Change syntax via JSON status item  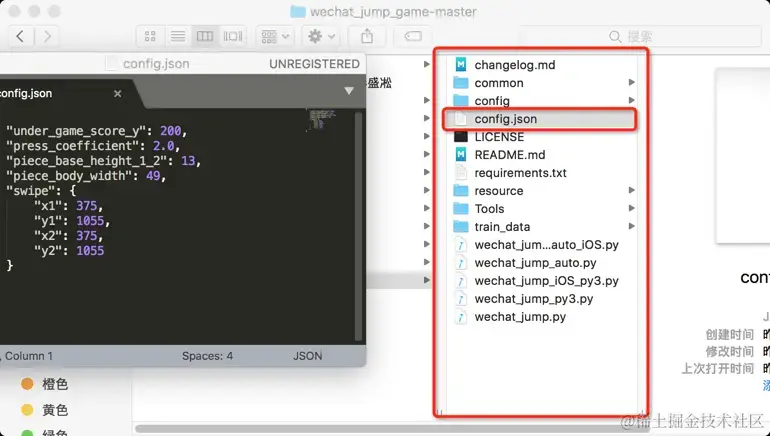pyautogui.click(x=307, y=356)
